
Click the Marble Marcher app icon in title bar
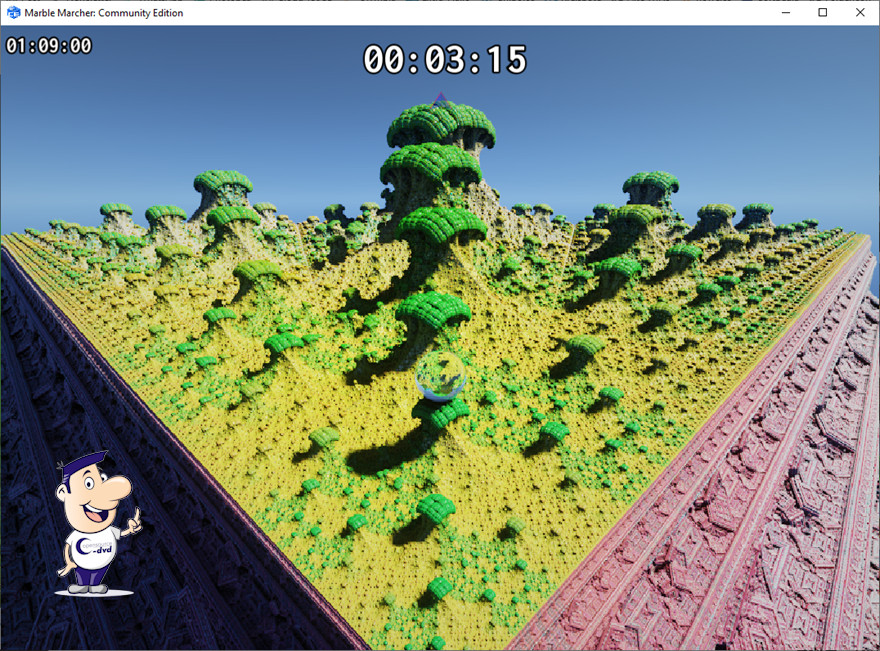point(14,12)
